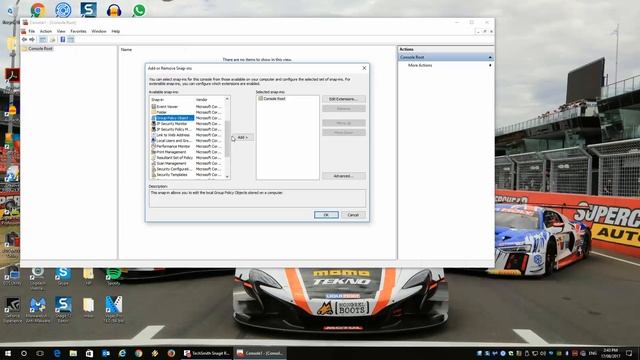Open the Skype desktop icon
This screenshot has height=360, width=640.
63,276
